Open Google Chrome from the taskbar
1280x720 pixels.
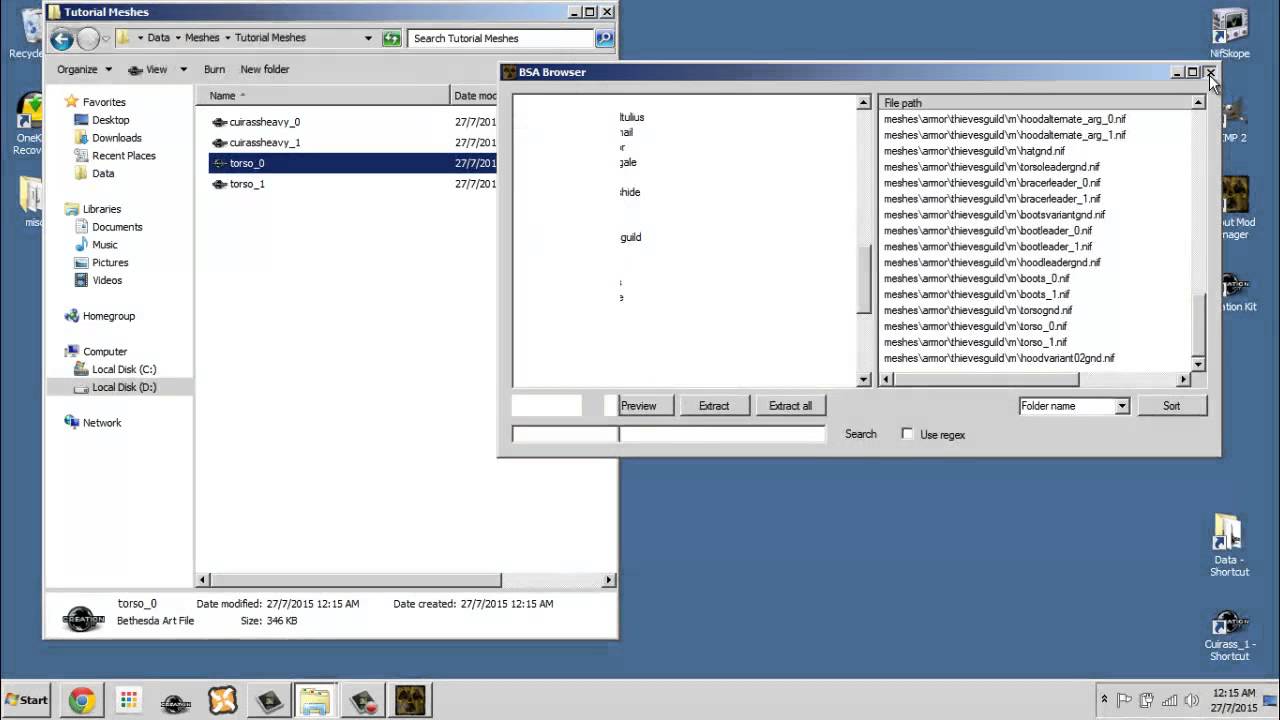[x=82, y=700]
